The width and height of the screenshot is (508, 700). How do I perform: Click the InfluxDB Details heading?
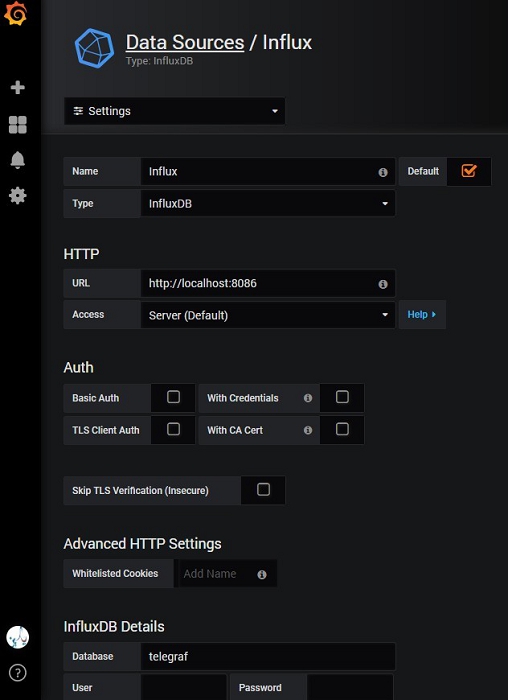click(114, 626)
